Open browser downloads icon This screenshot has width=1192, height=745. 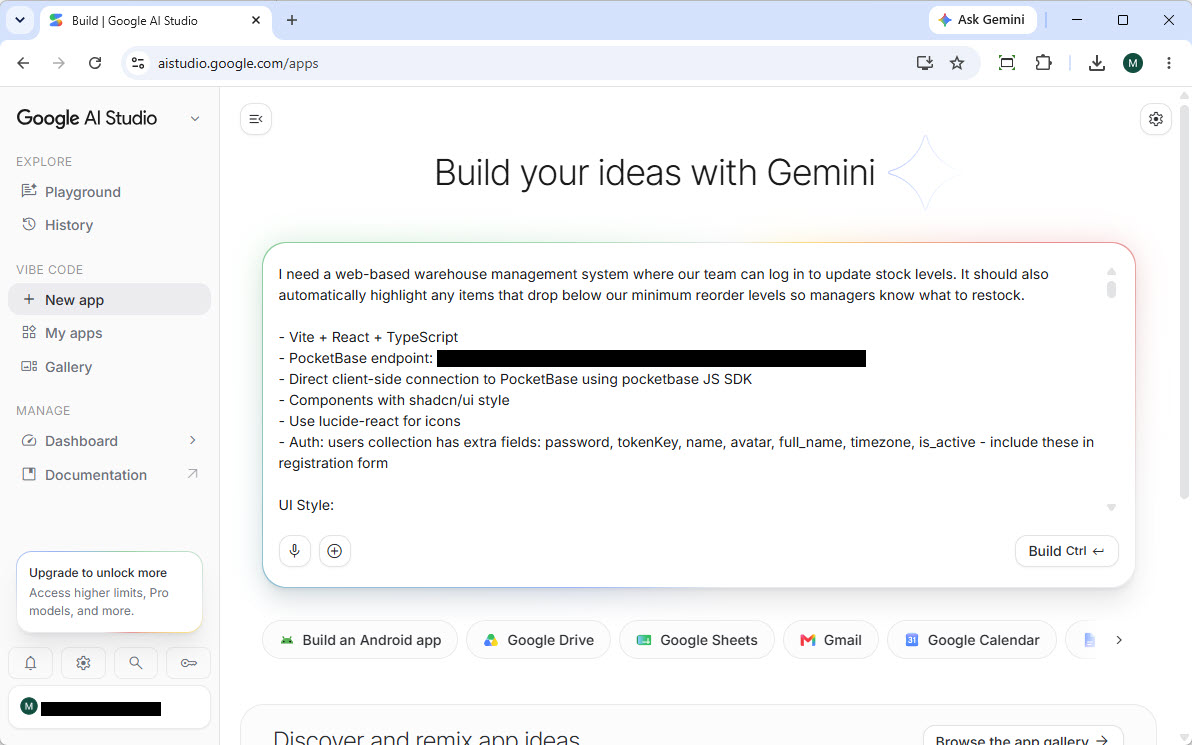[1096, 63]
